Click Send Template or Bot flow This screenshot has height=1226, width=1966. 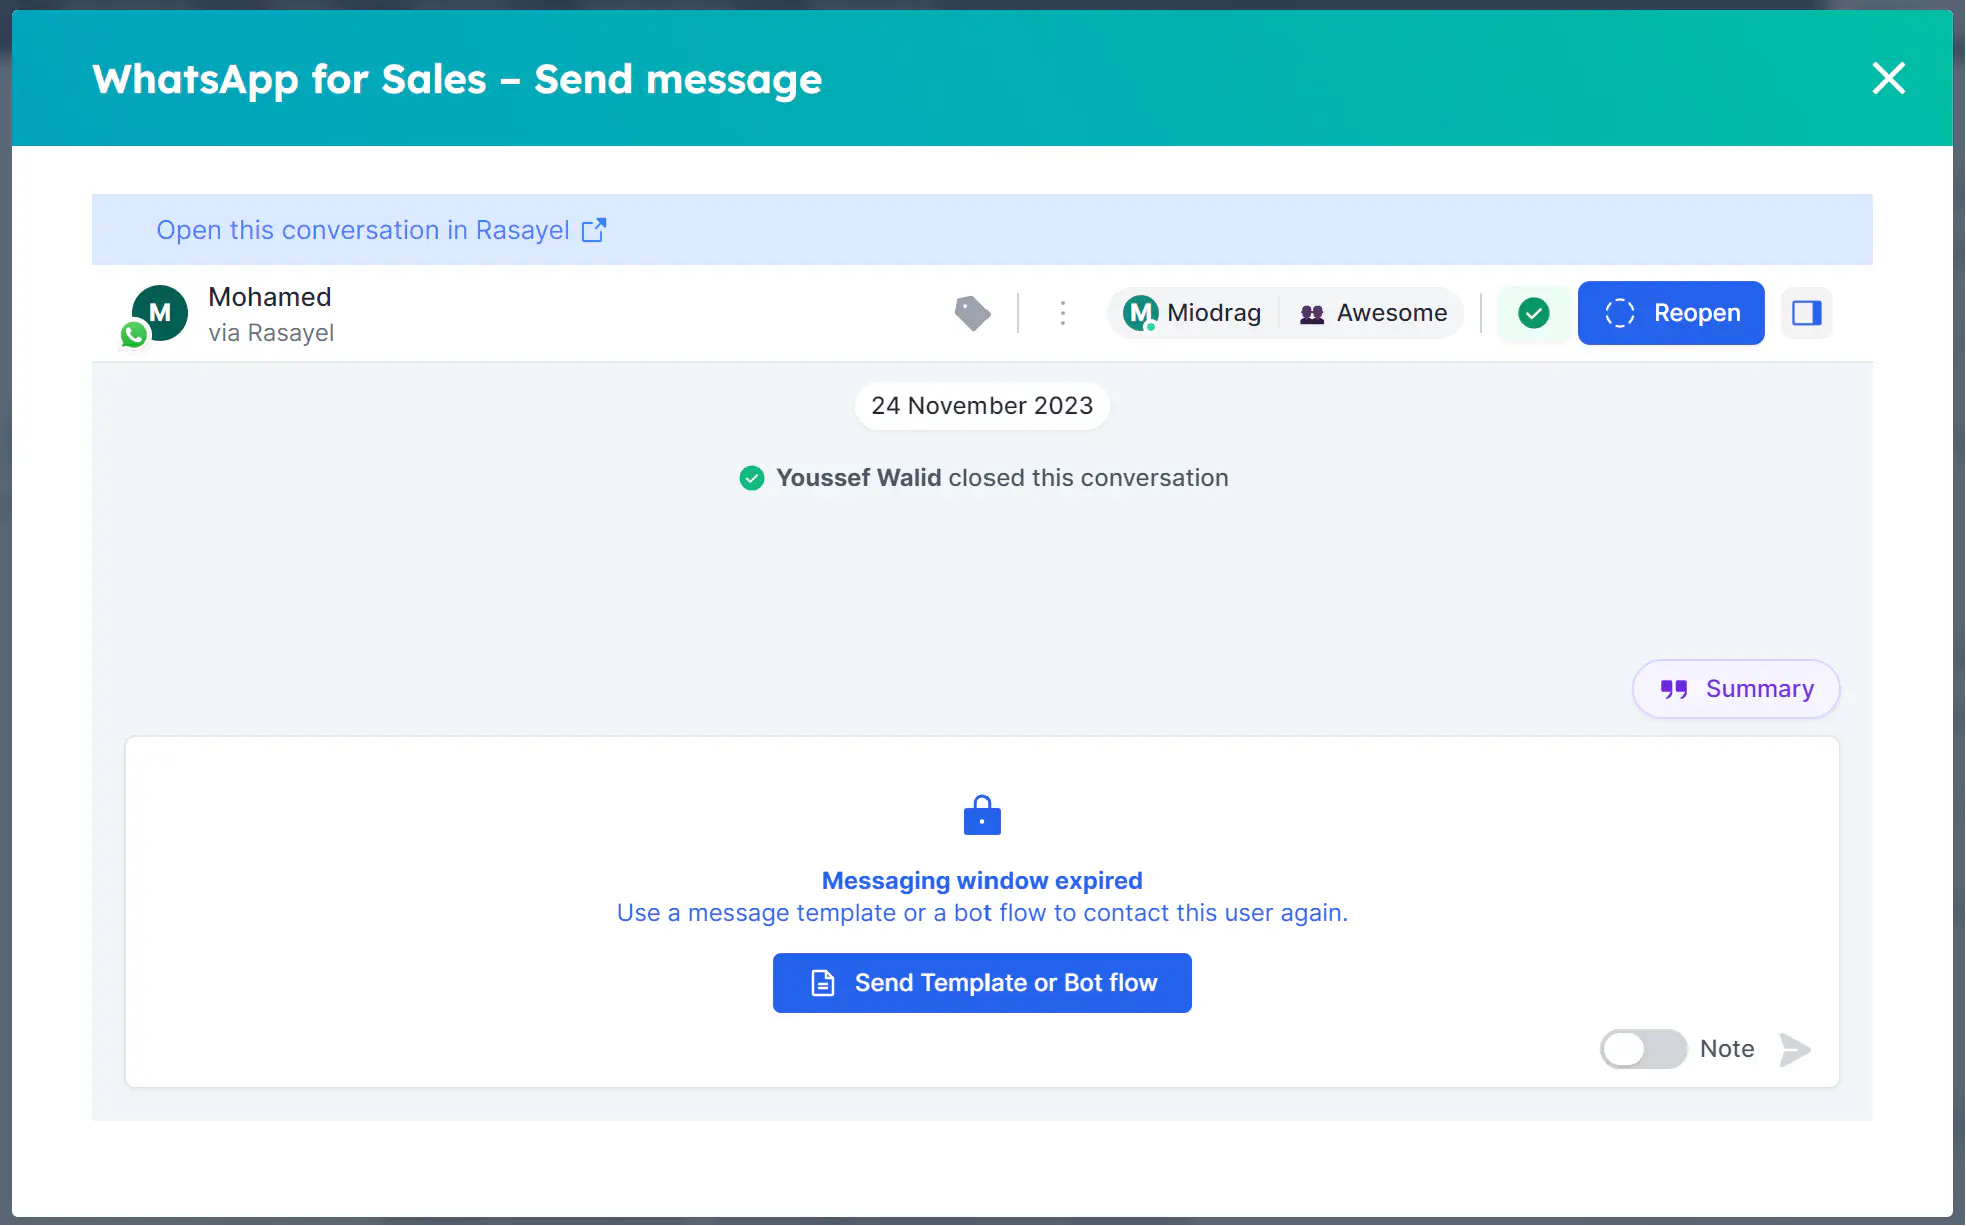pyautogui.click(x=982, y=983)
